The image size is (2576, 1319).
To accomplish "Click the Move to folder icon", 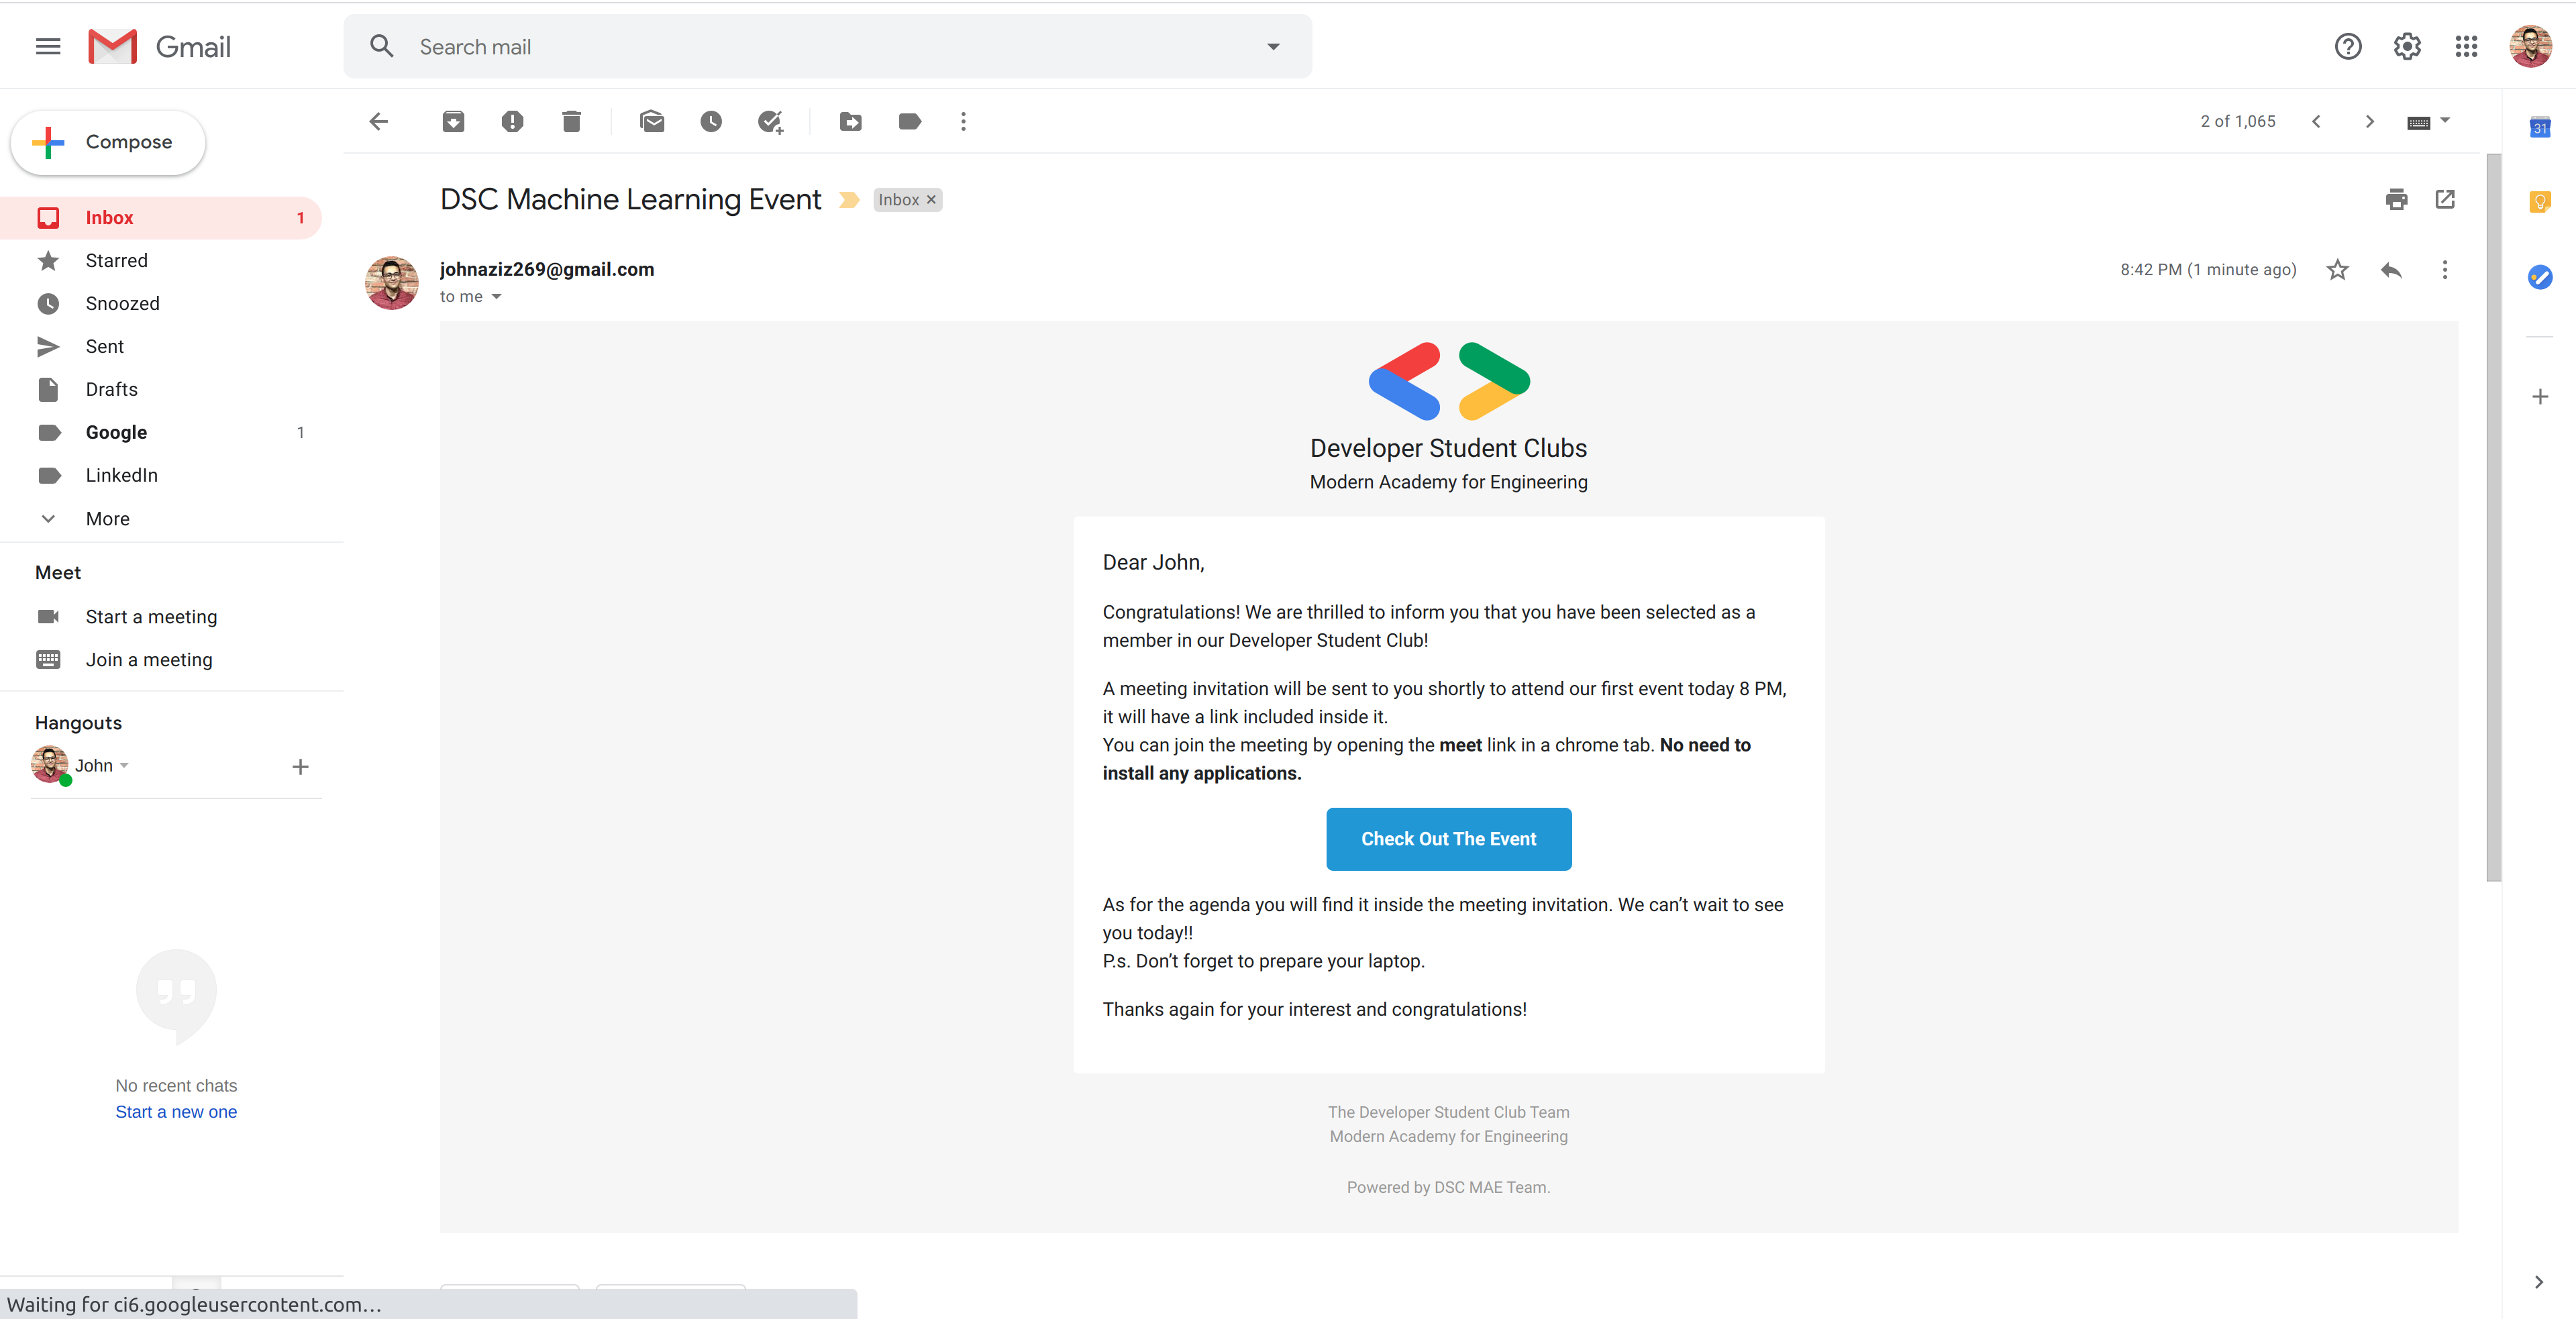I will [850, 122].
